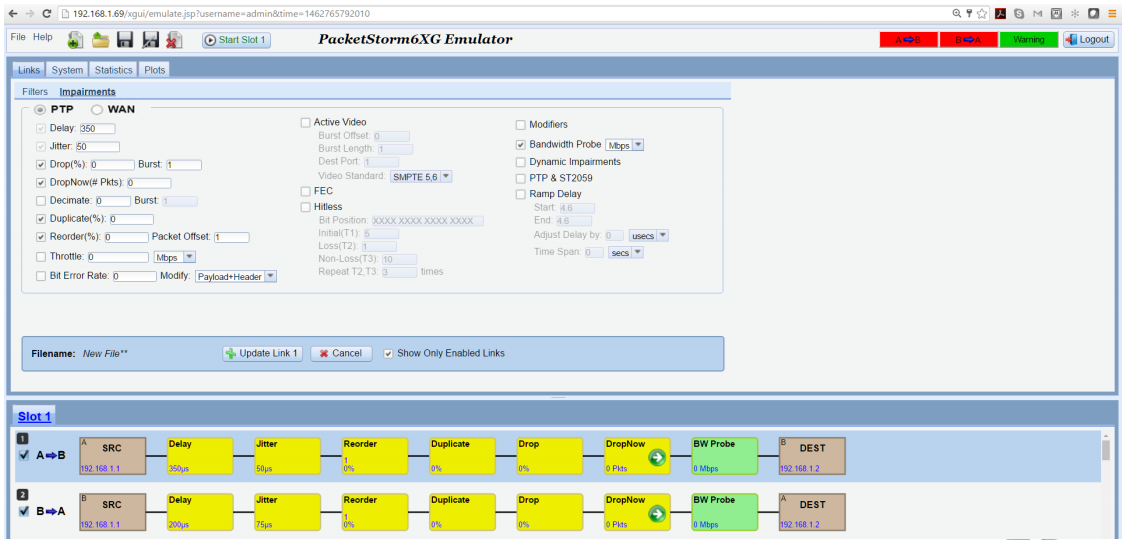Click the Gmail extension icon

tap(1038, 14)
